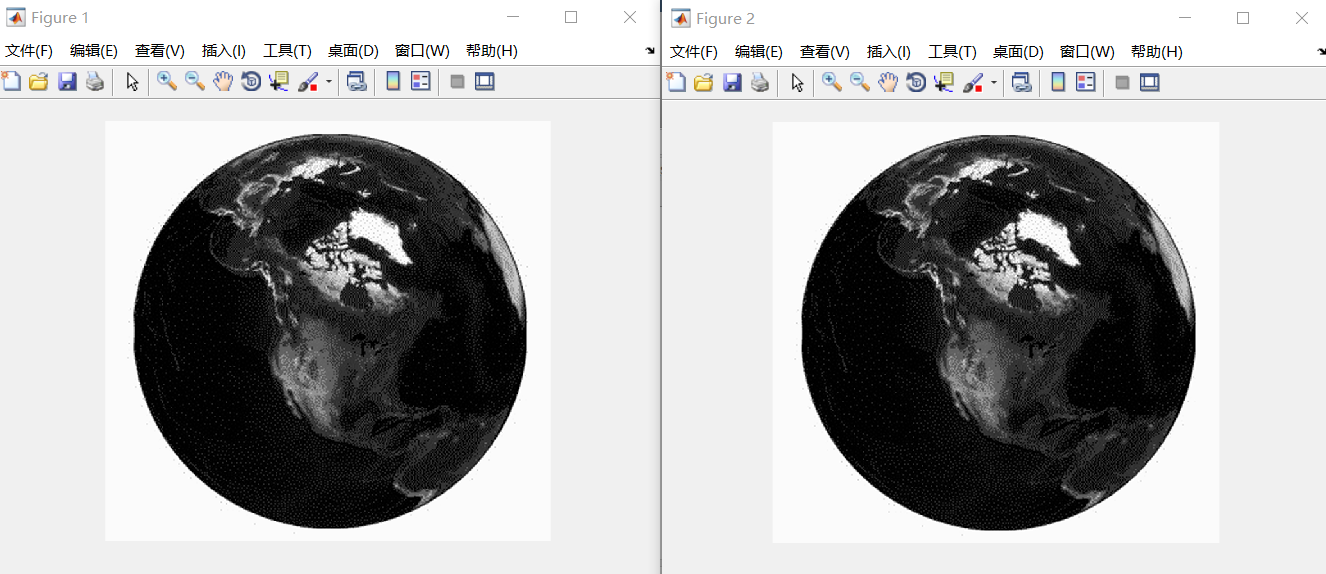The image size is (1326, 574).
Task: Activate Zoom In tool in Figure 1
Action: pos(167,82)
